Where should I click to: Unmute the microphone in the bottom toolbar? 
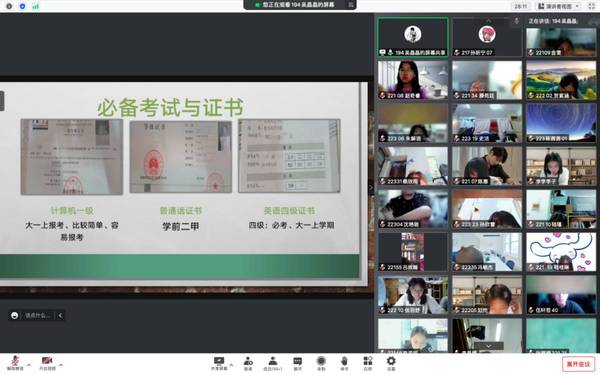[x=15, y=363]
